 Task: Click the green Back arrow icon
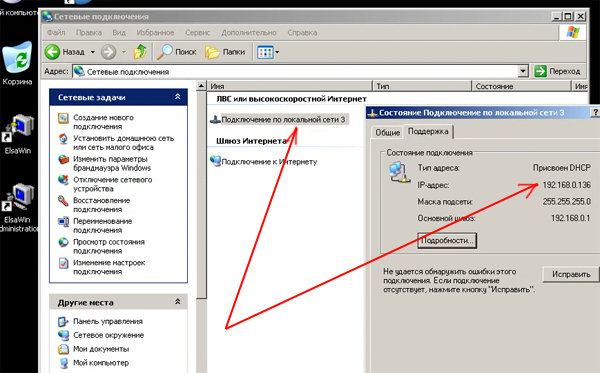pyautogui.click(x=52, y=52)
